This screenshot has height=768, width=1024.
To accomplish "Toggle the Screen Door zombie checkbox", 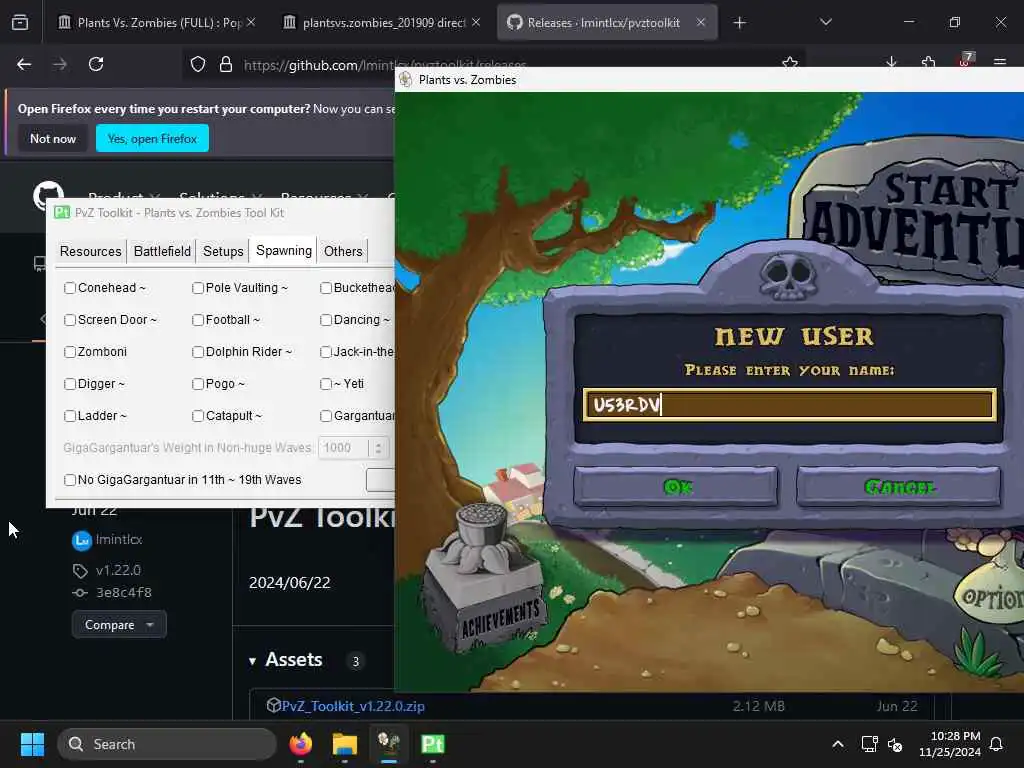I will pyautogui.click(x=70, y=320).
